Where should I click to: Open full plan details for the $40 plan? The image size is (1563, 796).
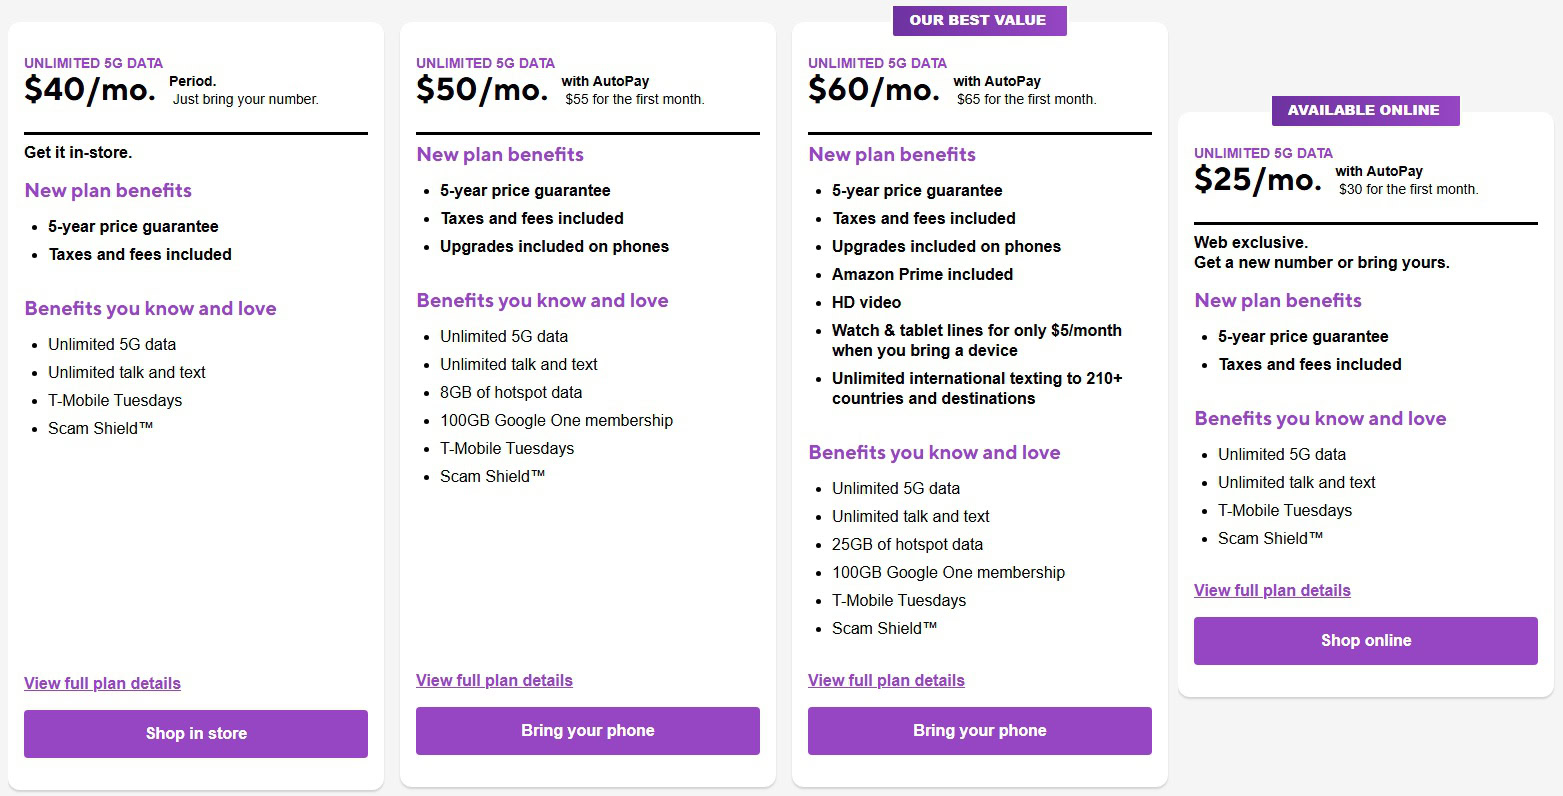pos(102,683)
